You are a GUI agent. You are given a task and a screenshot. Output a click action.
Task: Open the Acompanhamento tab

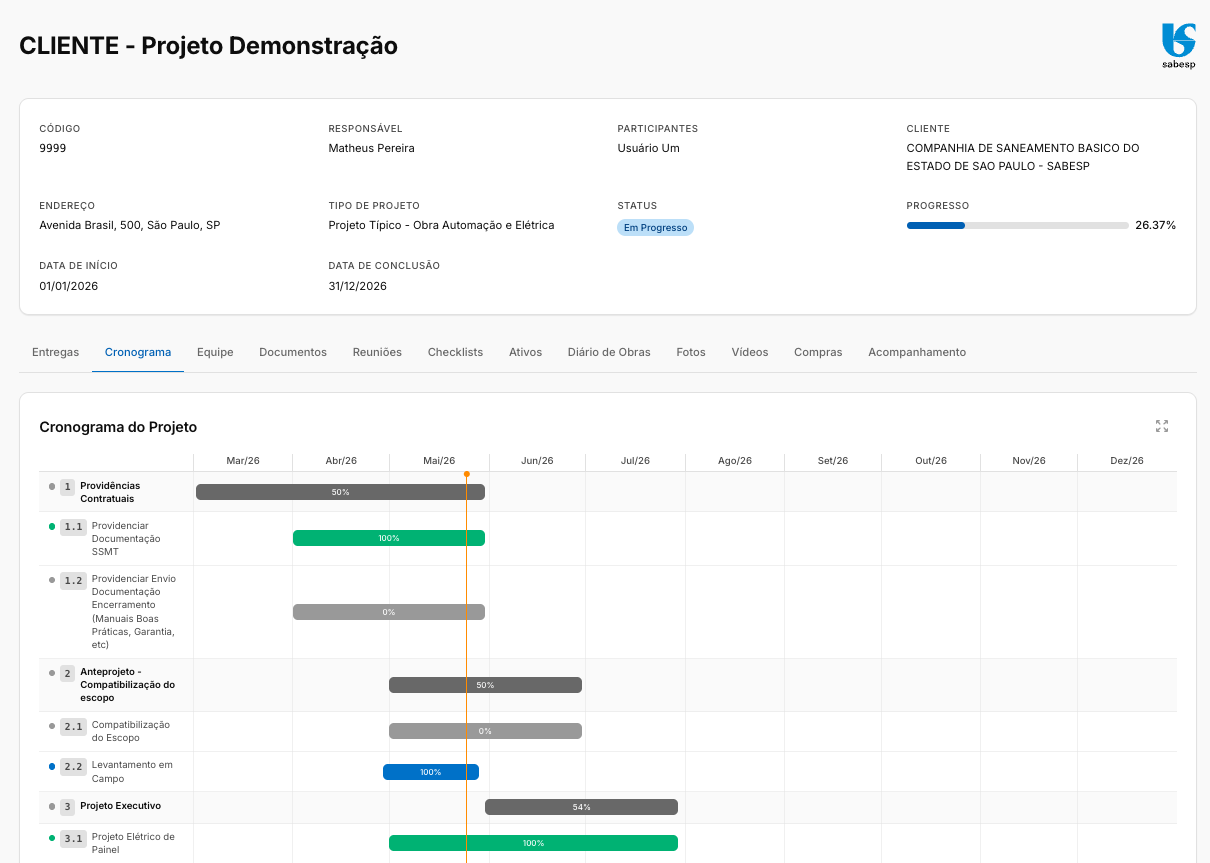point(917,352)
